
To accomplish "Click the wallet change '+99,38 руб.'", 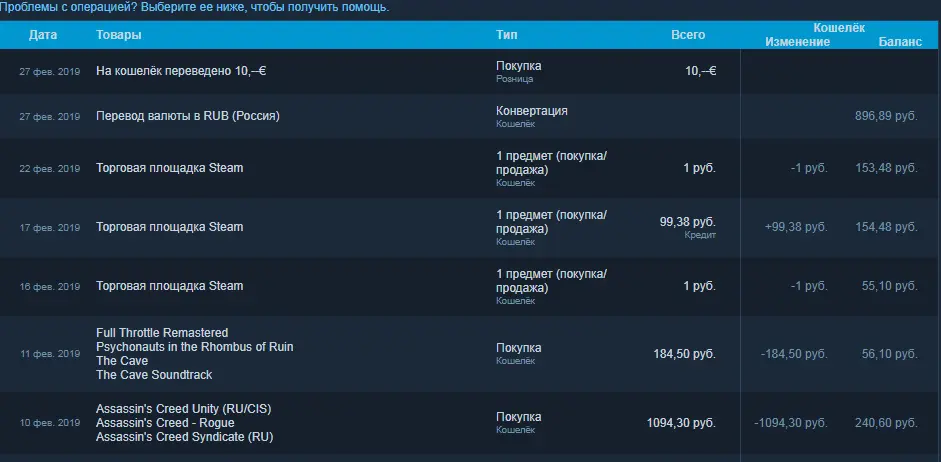I will [796, 227].
